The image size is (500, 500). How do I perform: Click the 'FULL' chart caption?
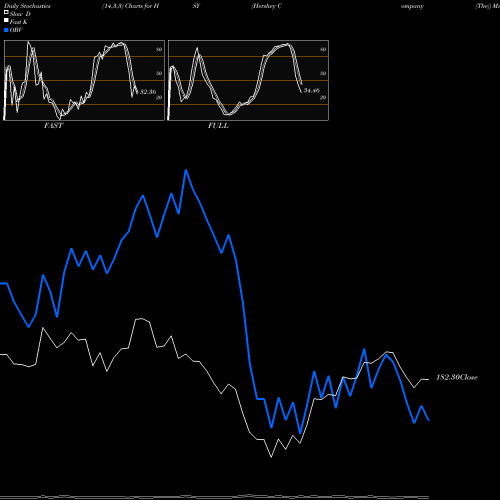point(218,126)
